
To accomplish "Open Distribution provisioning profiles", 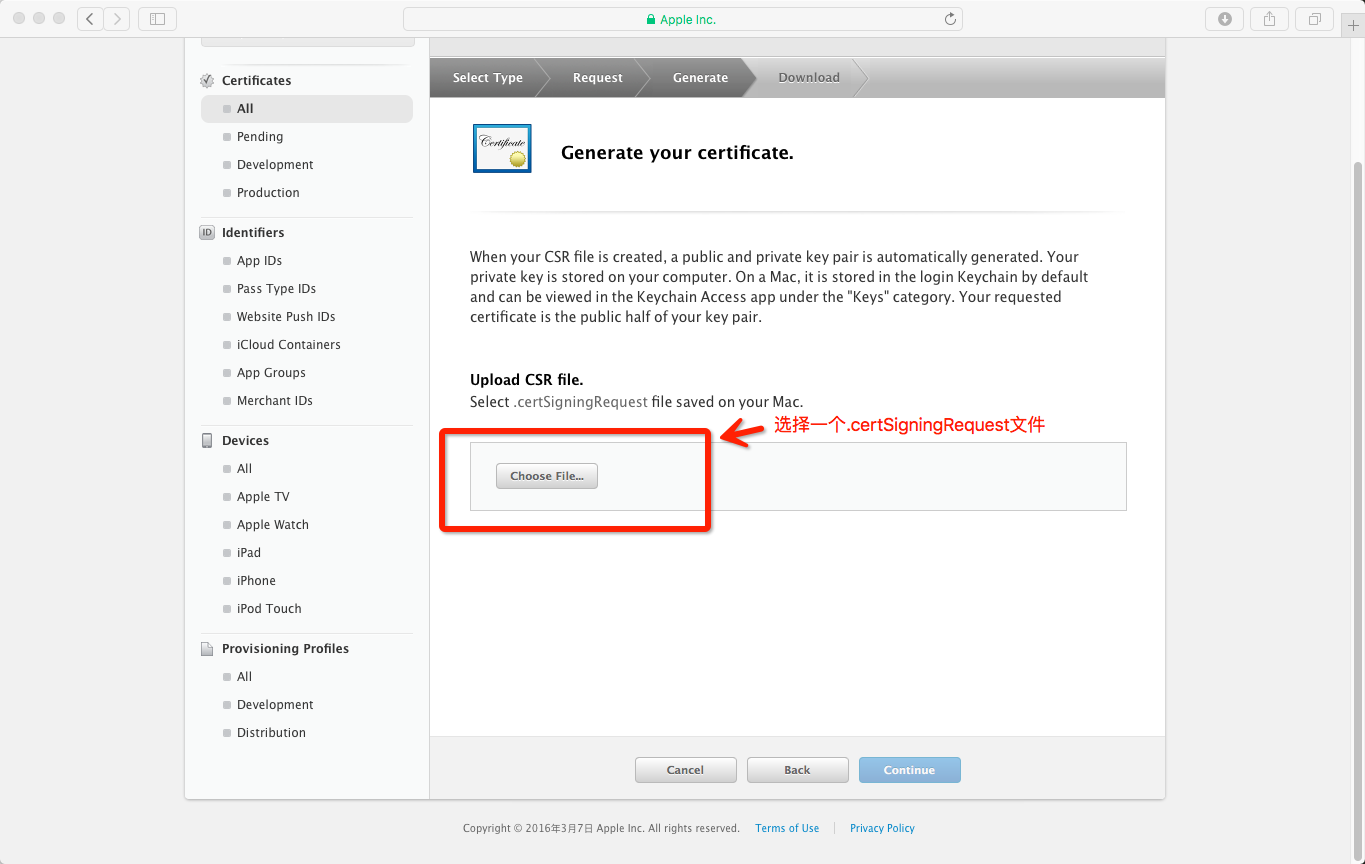I will (x=271, y=733).
